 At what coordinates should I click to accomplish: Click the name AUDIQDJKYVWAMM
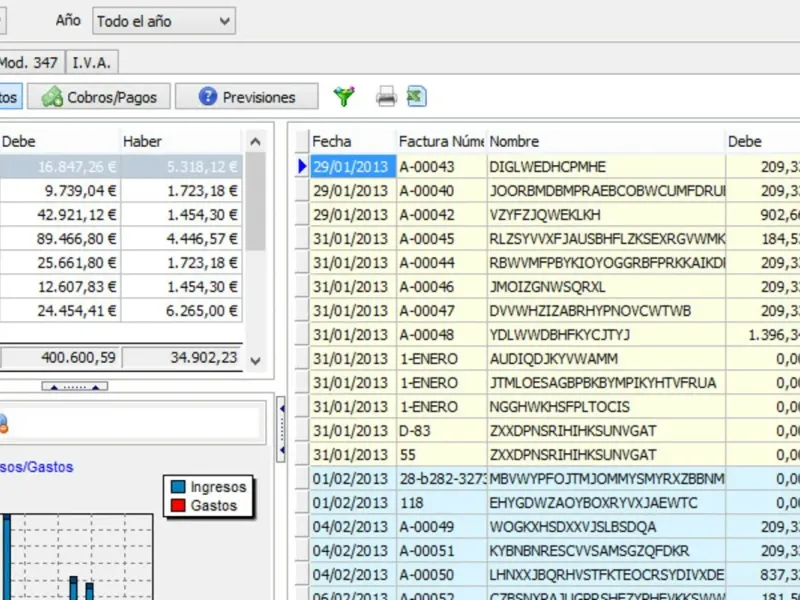click(554, 359)
